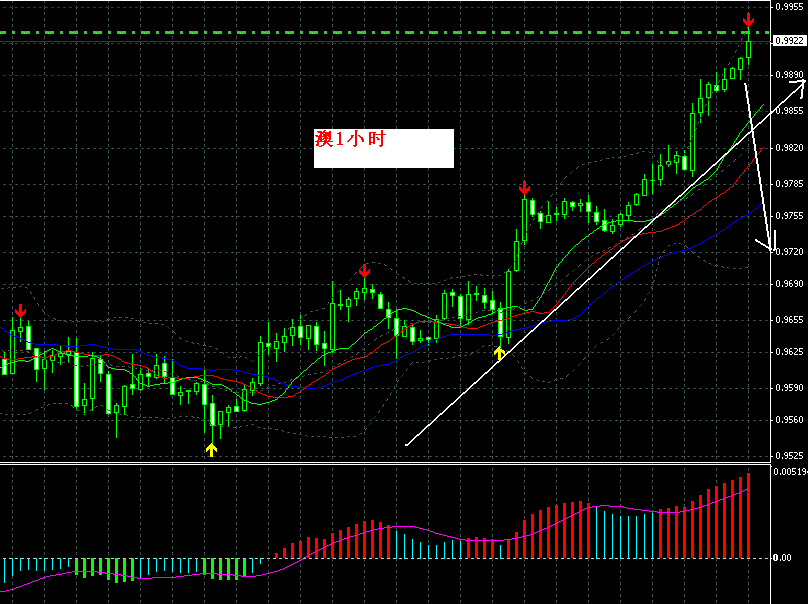The image size is (810, 604).
Task: Click the 0.00519 indicator scale value
Action: [x=790, y=472]
